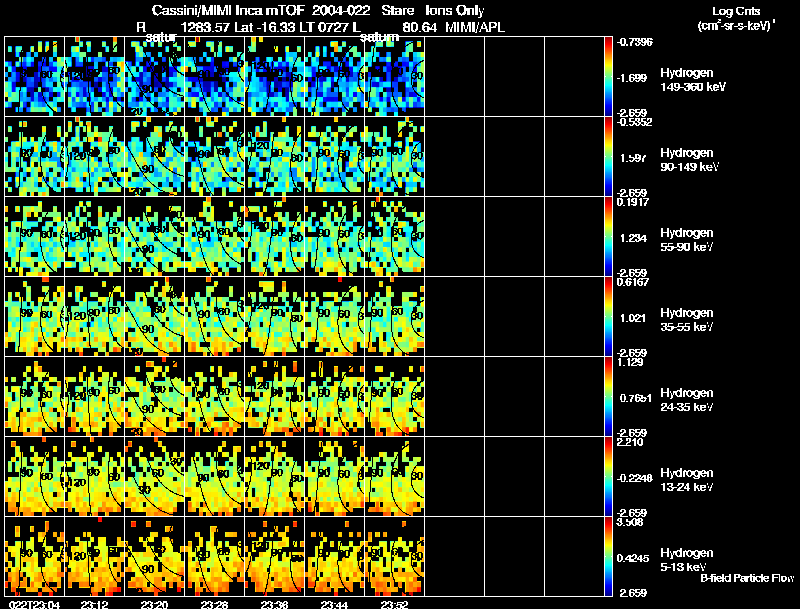Click the 'Hydrogen 13-24 keV' row label

[x=687, y=479]
